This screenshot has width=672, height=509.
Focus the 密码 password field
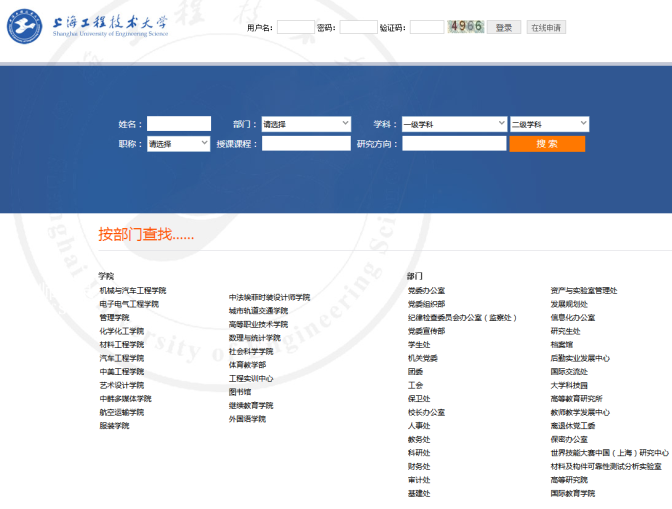pyautogui.click(x=358, y=27)
